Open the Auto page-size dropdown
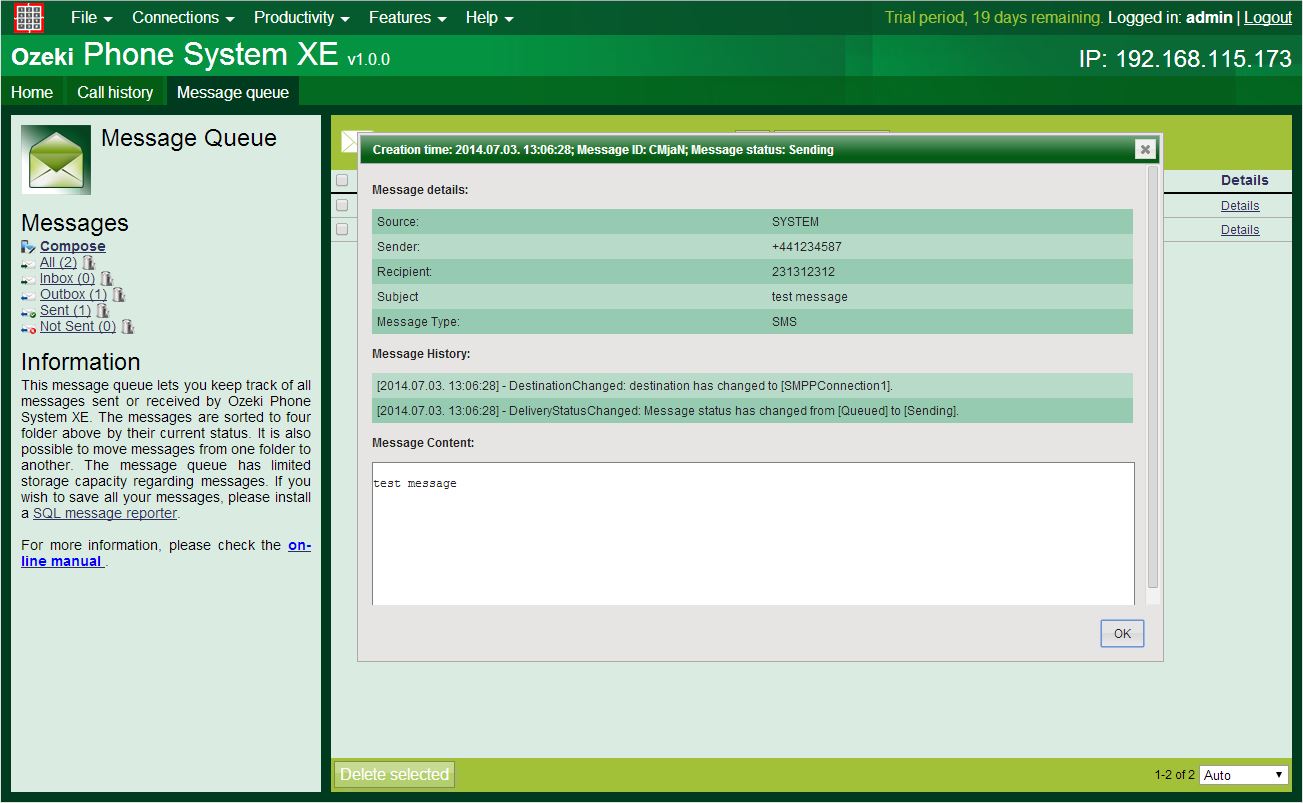This screenshot has height=803, width=1303. [1244, 775]
